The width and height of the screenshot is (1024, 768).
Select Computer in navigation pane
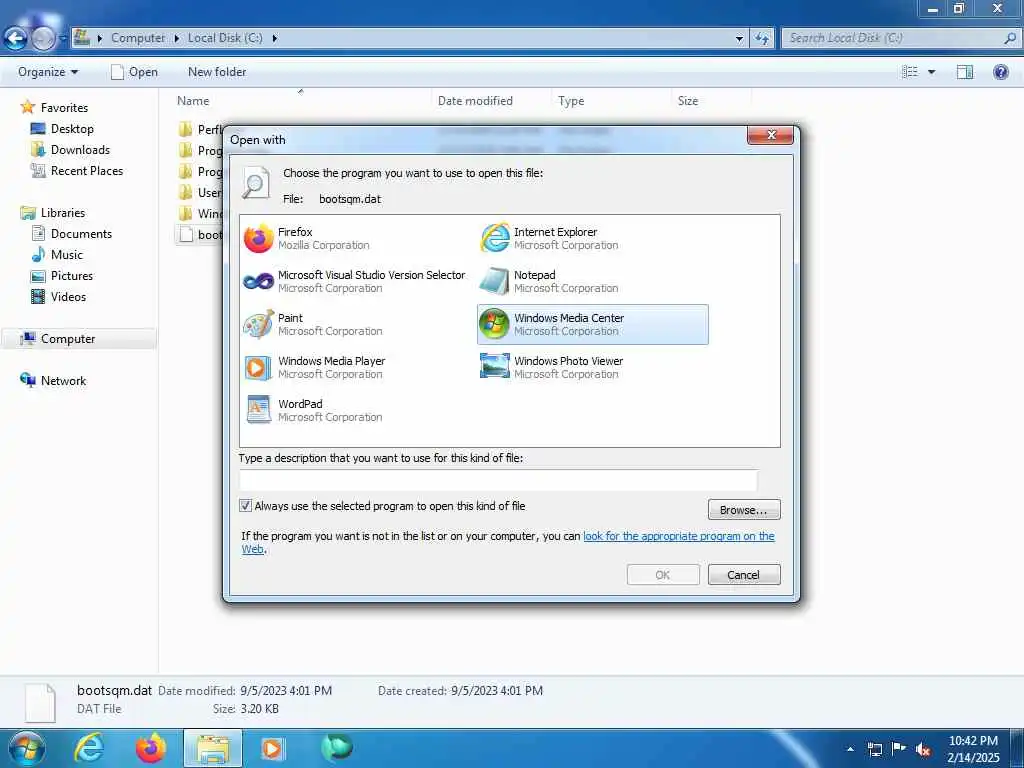[68, 339]
